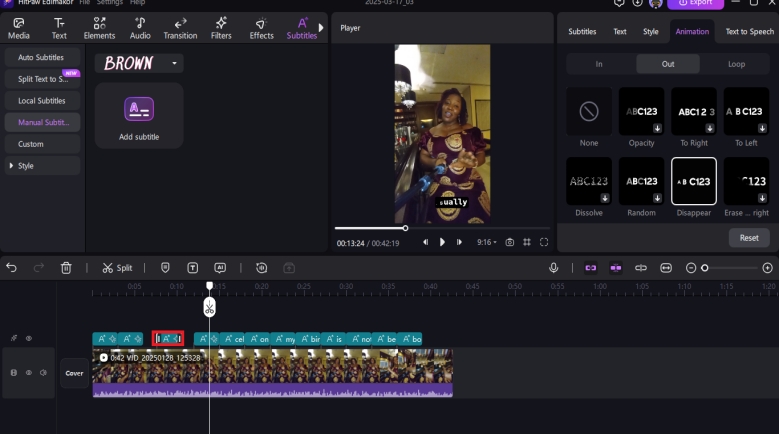The image size is (779, 435).
Task: Enter fullscreen preview in the player
Action: (x=544, y=242)
